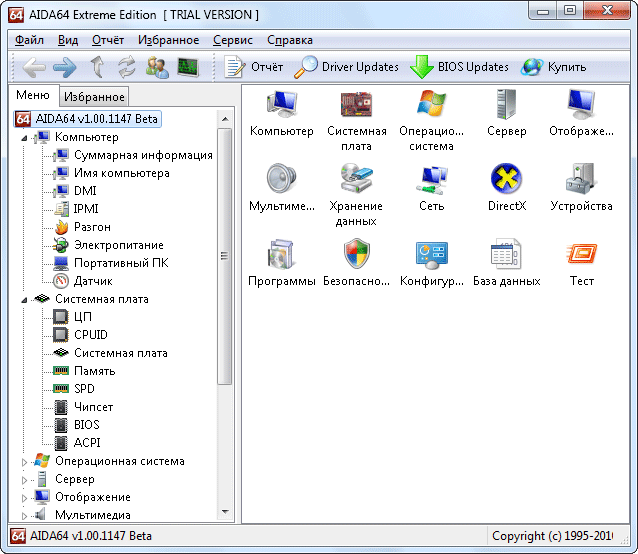Open the Сервис menu
Image resolution: width=638 pixels, height=554 pixels.
[x=233, y=40]
